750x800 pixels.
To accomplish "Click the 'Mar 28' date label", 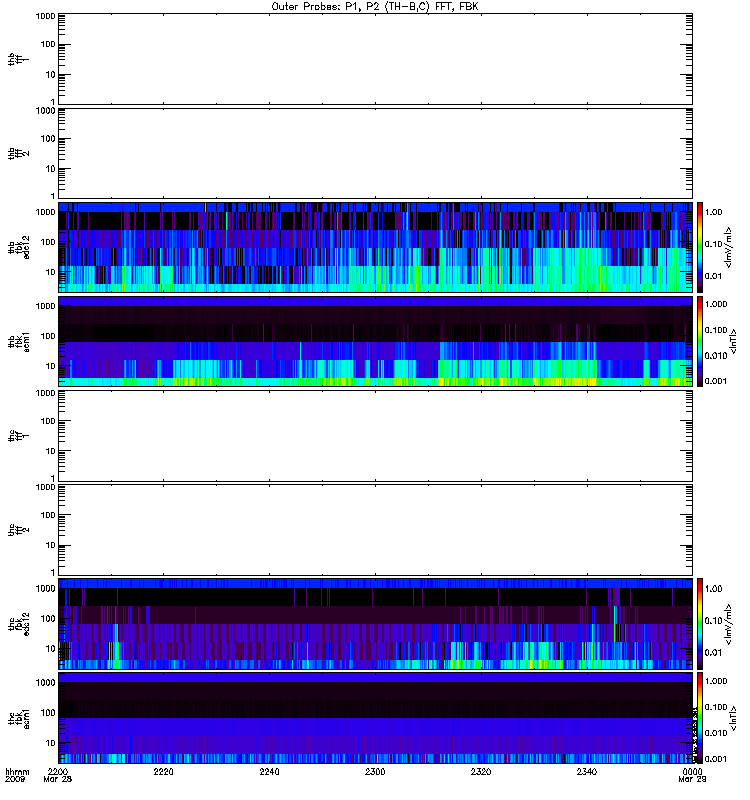I will (x=58, y=779).
